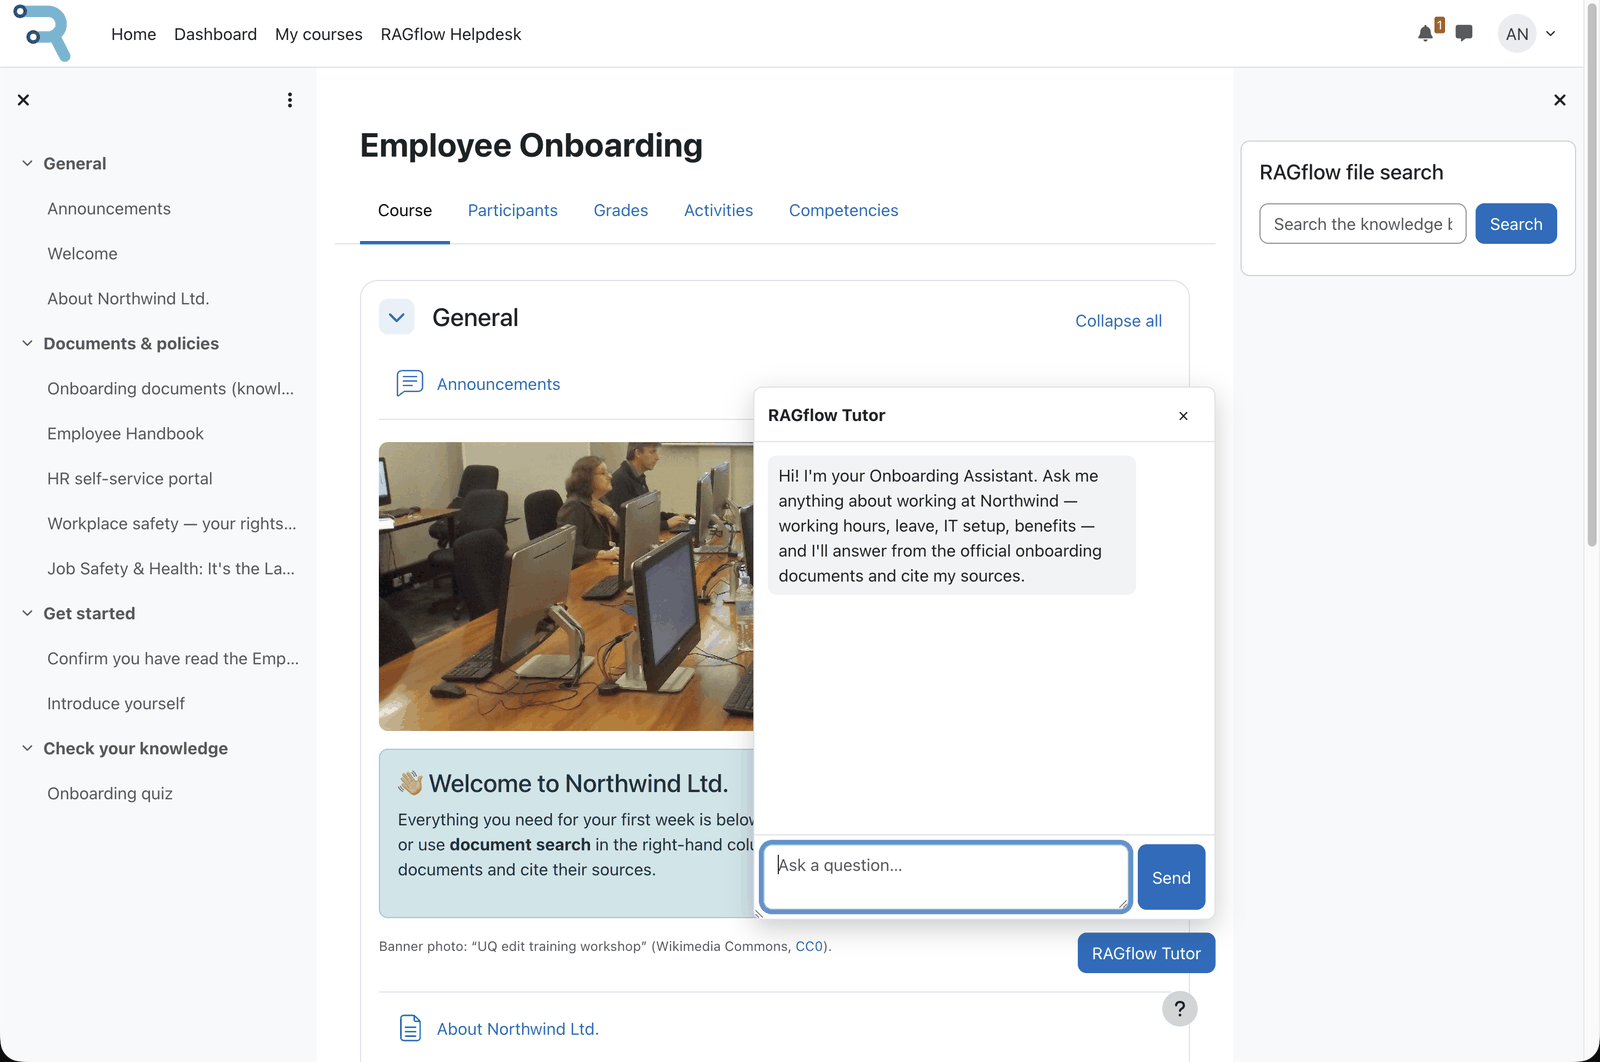Screen dimensions: 1600x1062
Task: Click the Ask a question text box
Action: click(x=946, y=877)
